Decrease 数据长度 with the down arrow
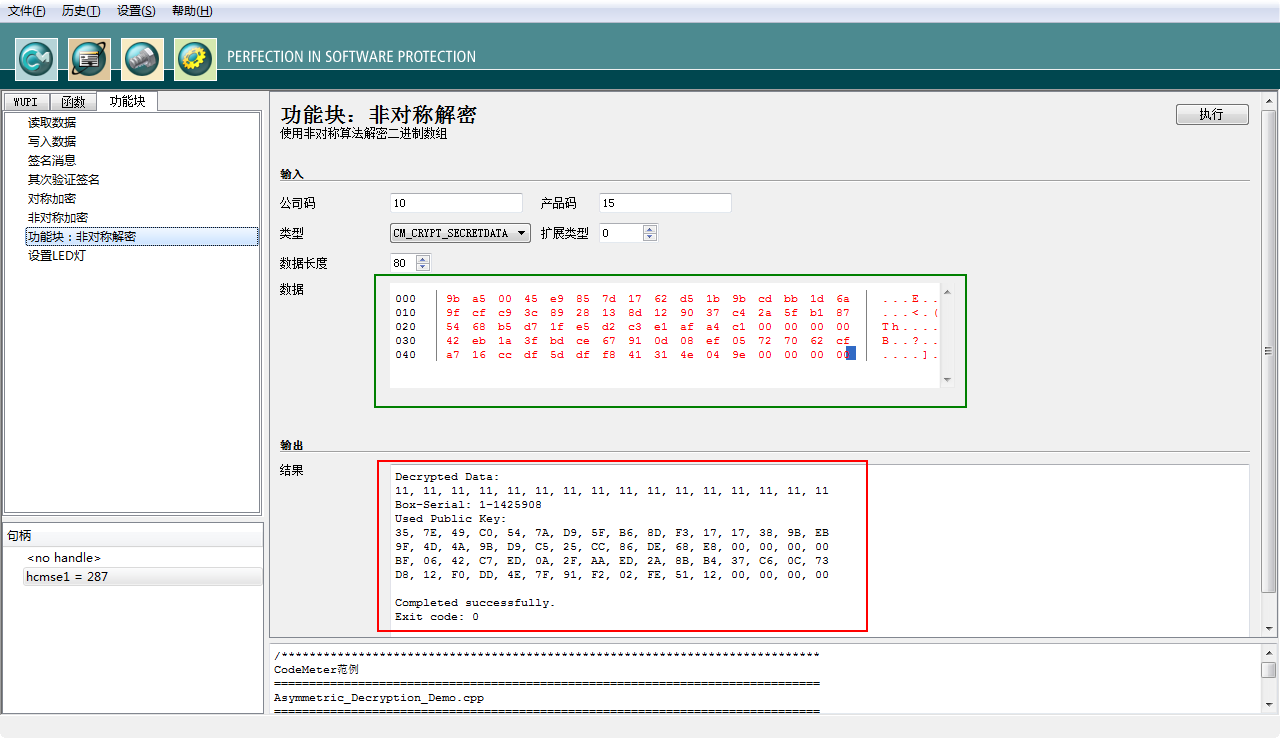 pyautogui.click(x=422, y=268)
